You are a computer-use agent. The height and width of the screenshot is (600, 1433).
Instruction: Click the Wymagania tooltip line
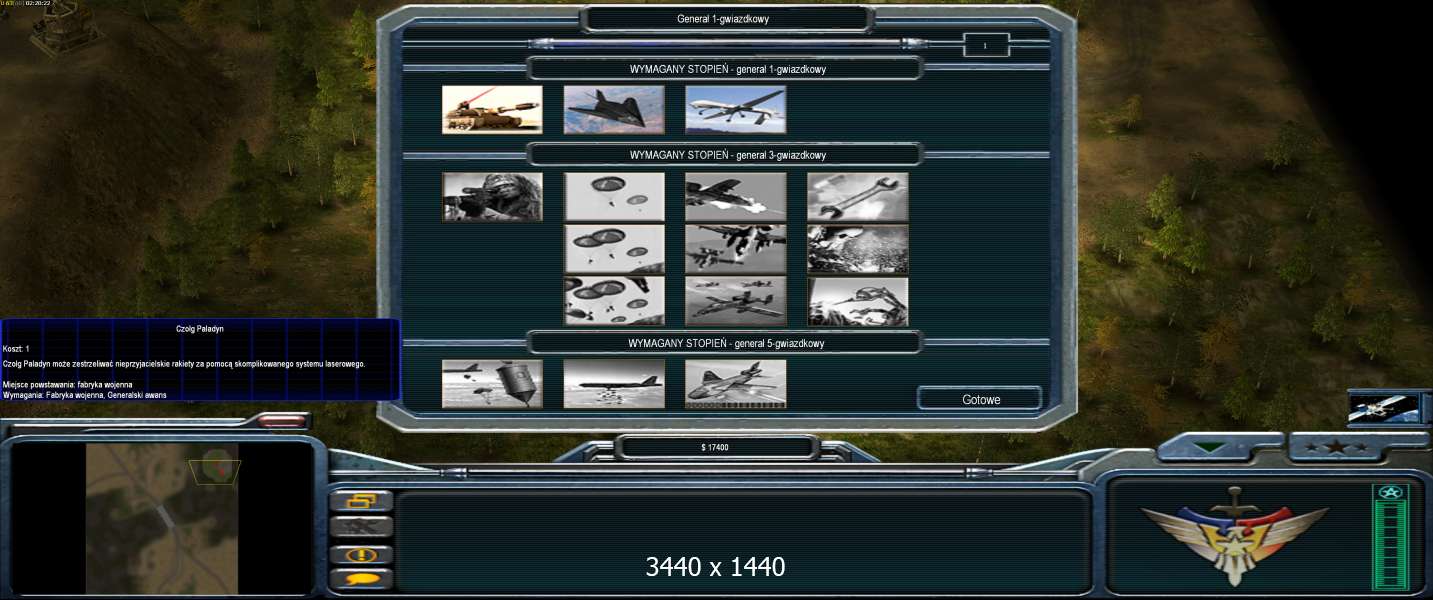pos(85,395)
